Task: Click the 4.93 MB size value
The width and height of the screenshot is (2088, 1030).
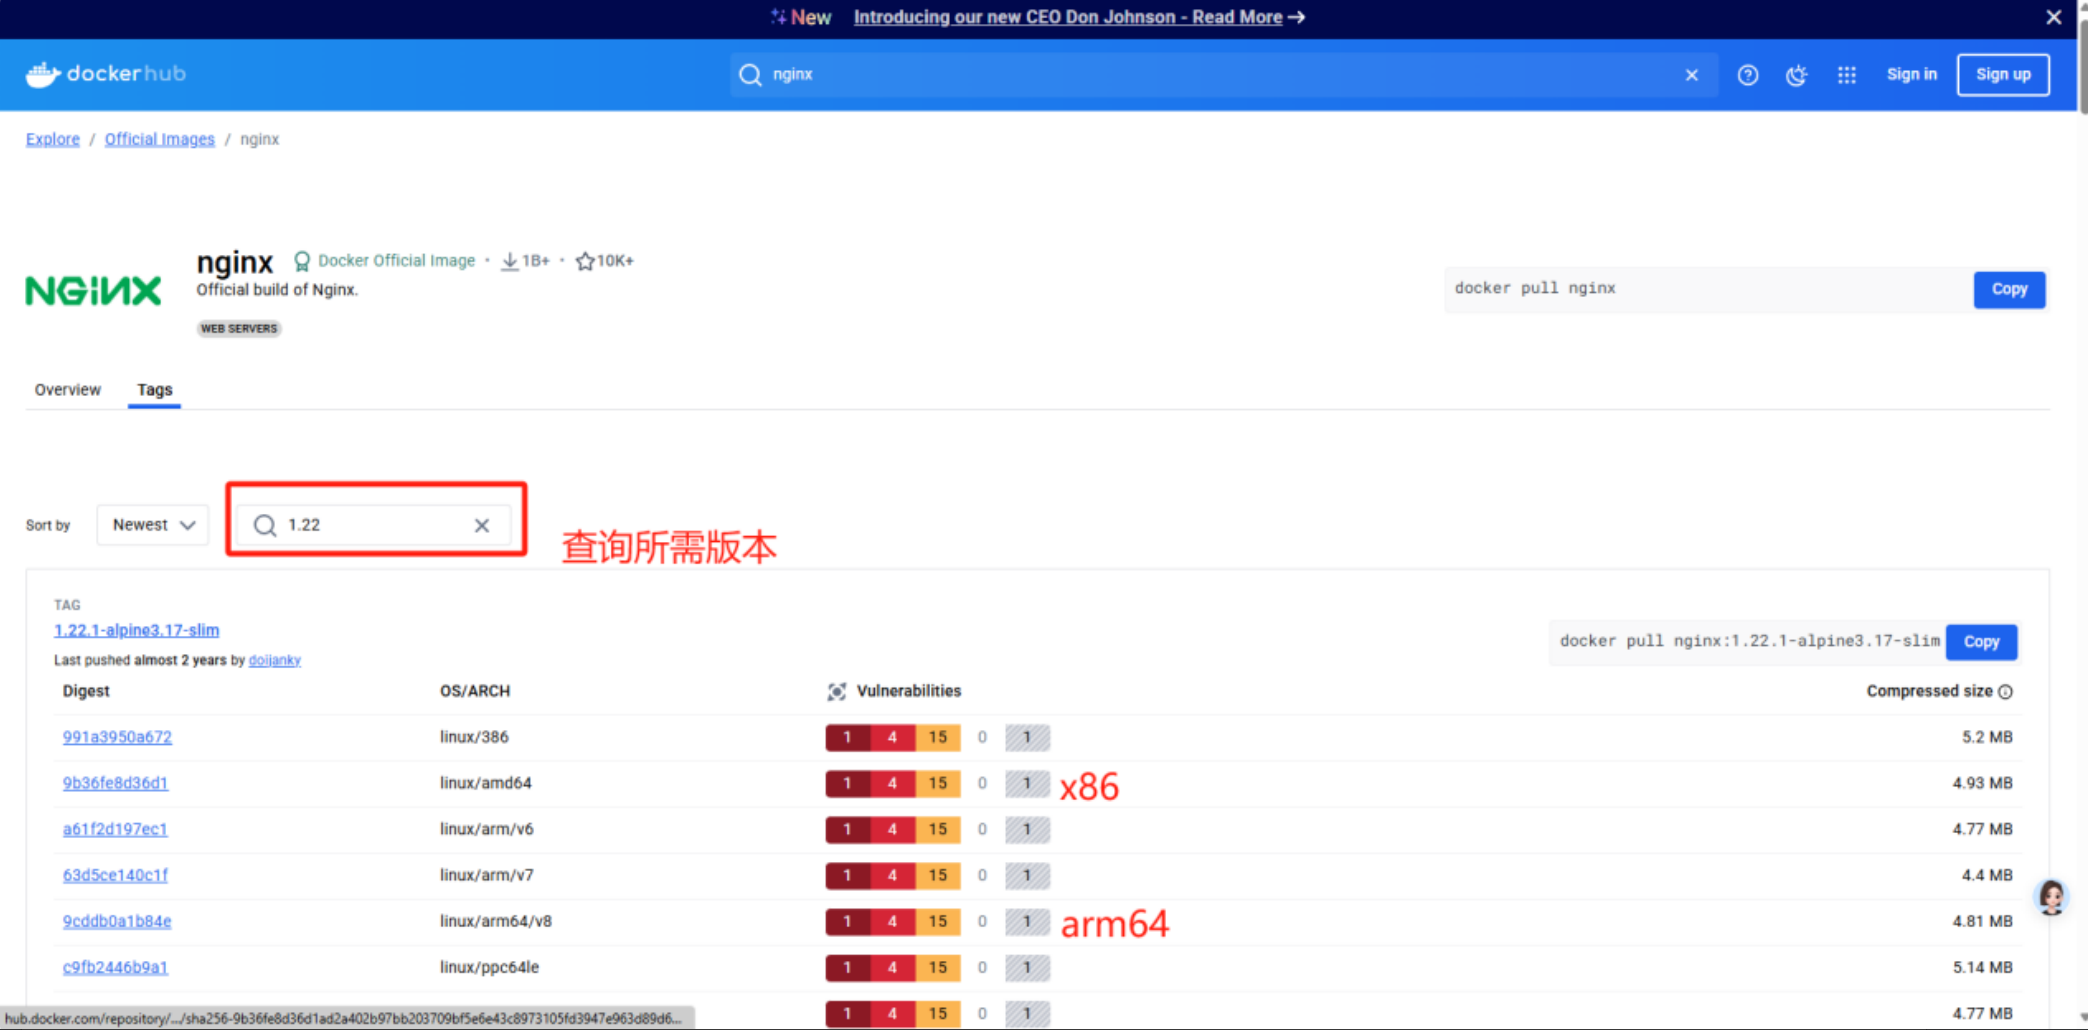Action: tap(1983, 783)
